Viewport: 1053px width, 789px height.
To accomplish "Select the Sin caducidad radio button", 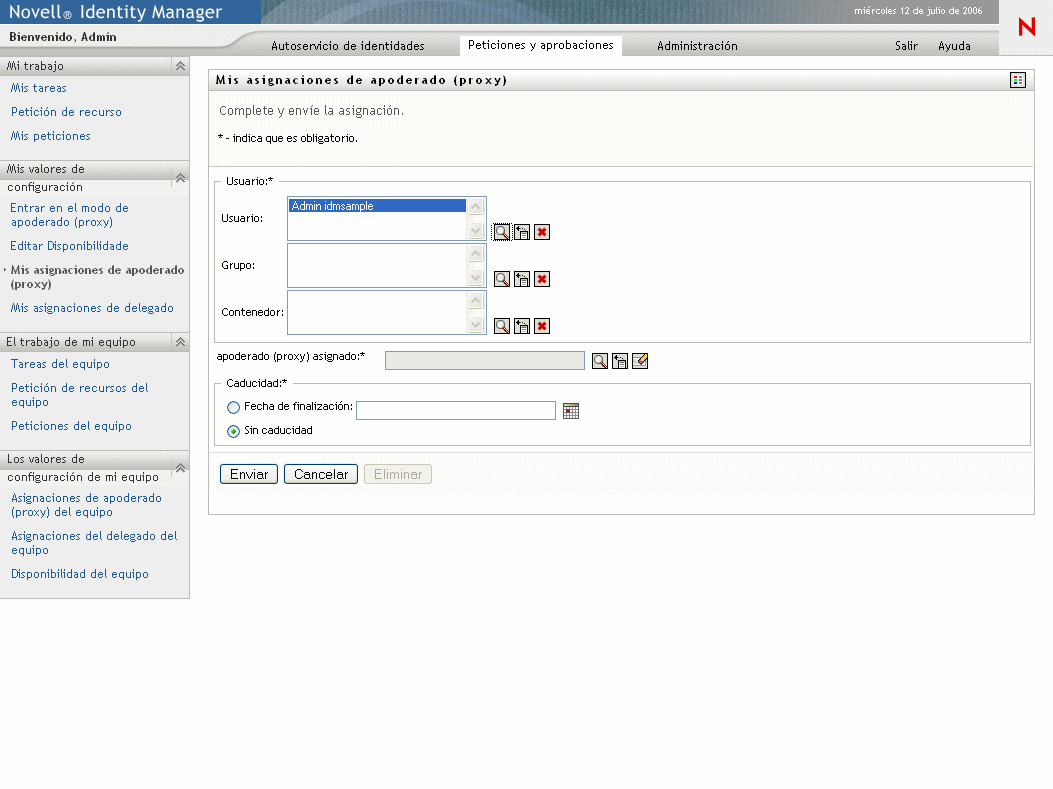I will coord(233,432).
